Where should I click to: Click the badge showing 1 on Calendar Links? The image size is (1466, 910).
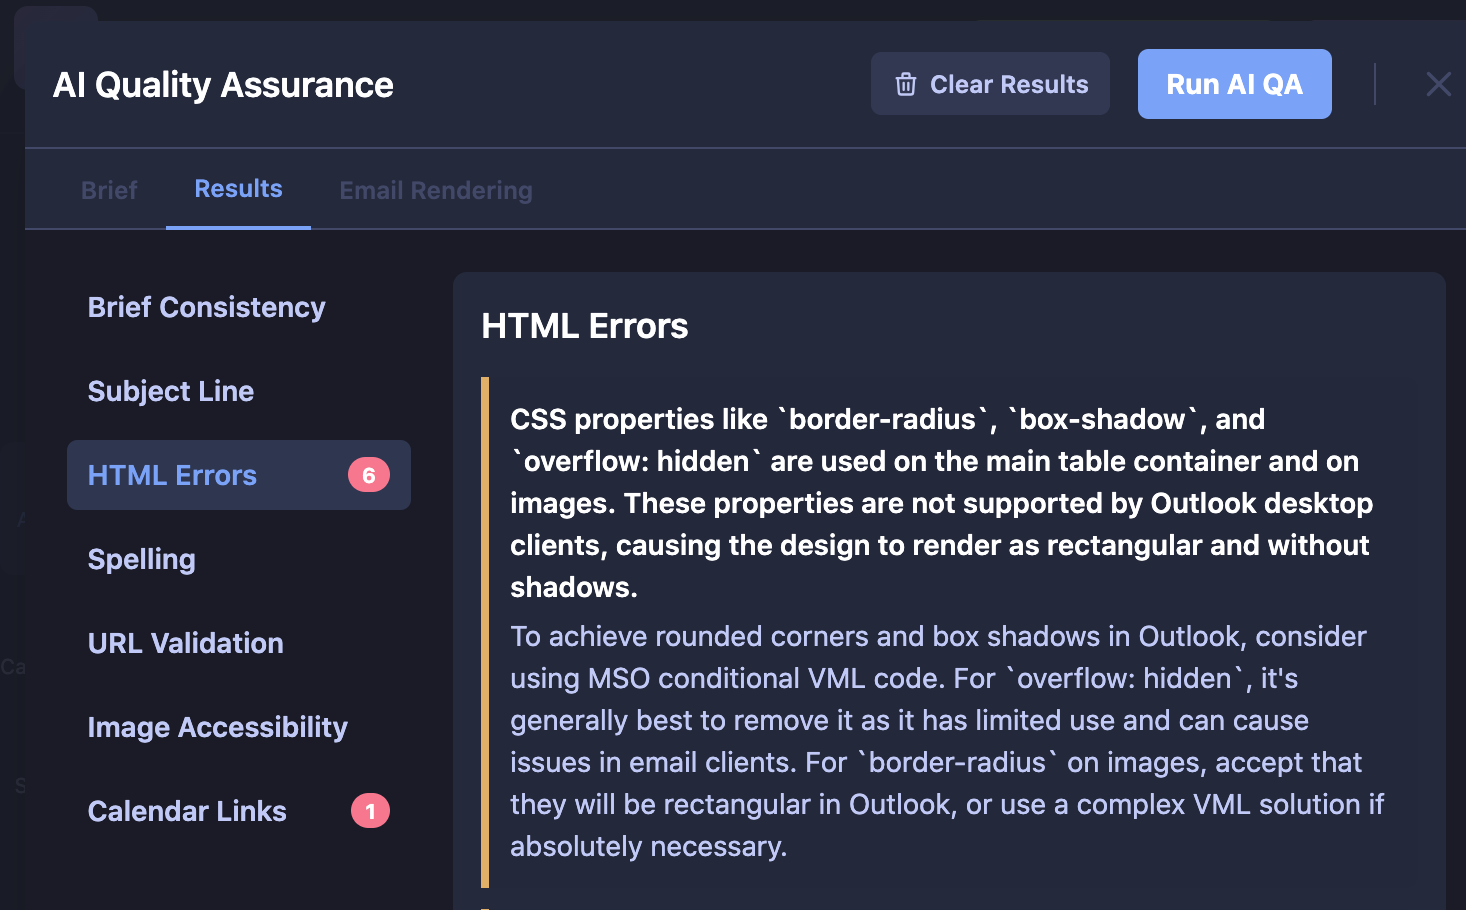(370, 811)
